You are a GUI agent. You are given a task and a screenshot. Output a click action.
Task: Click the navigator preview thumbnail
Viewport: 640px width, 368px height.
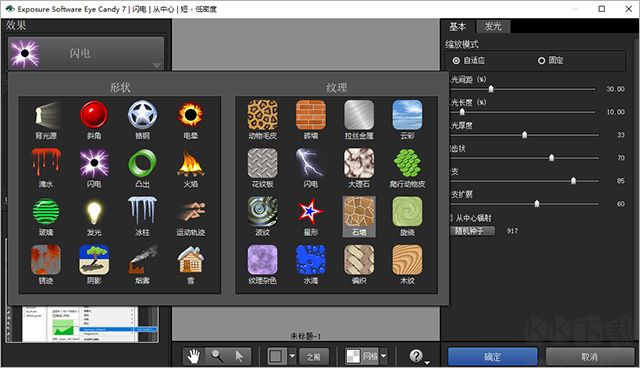pyautogui.click(x=83, y=324)
